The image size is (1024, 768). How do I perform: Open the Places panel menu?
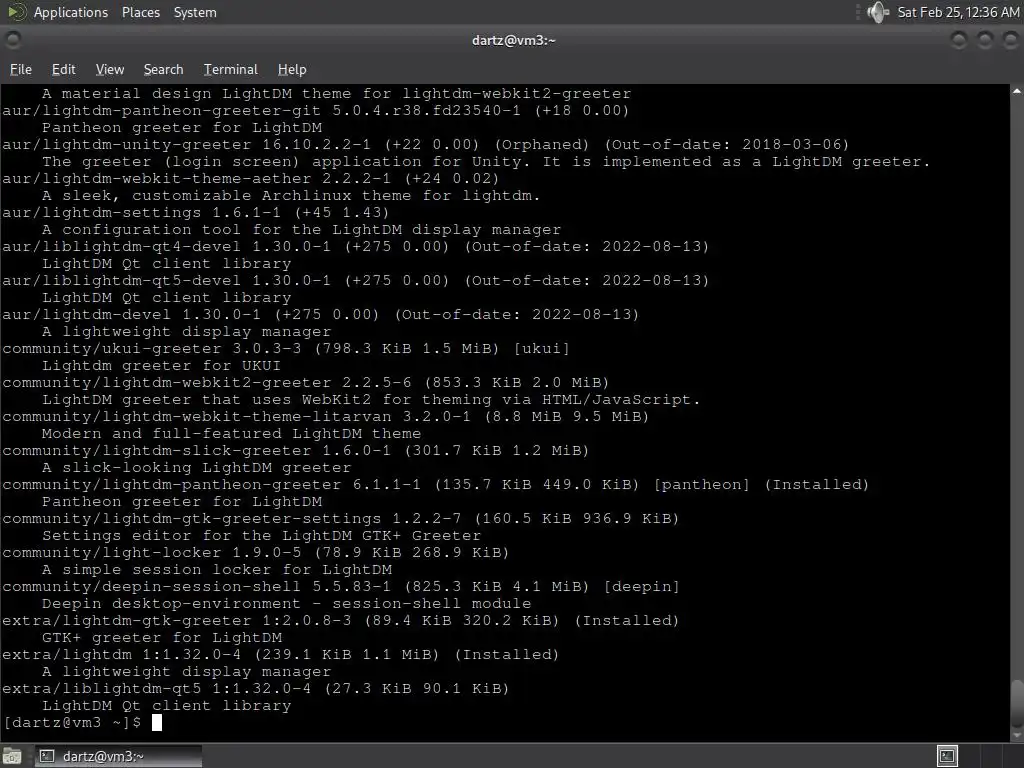coord(140,12)
